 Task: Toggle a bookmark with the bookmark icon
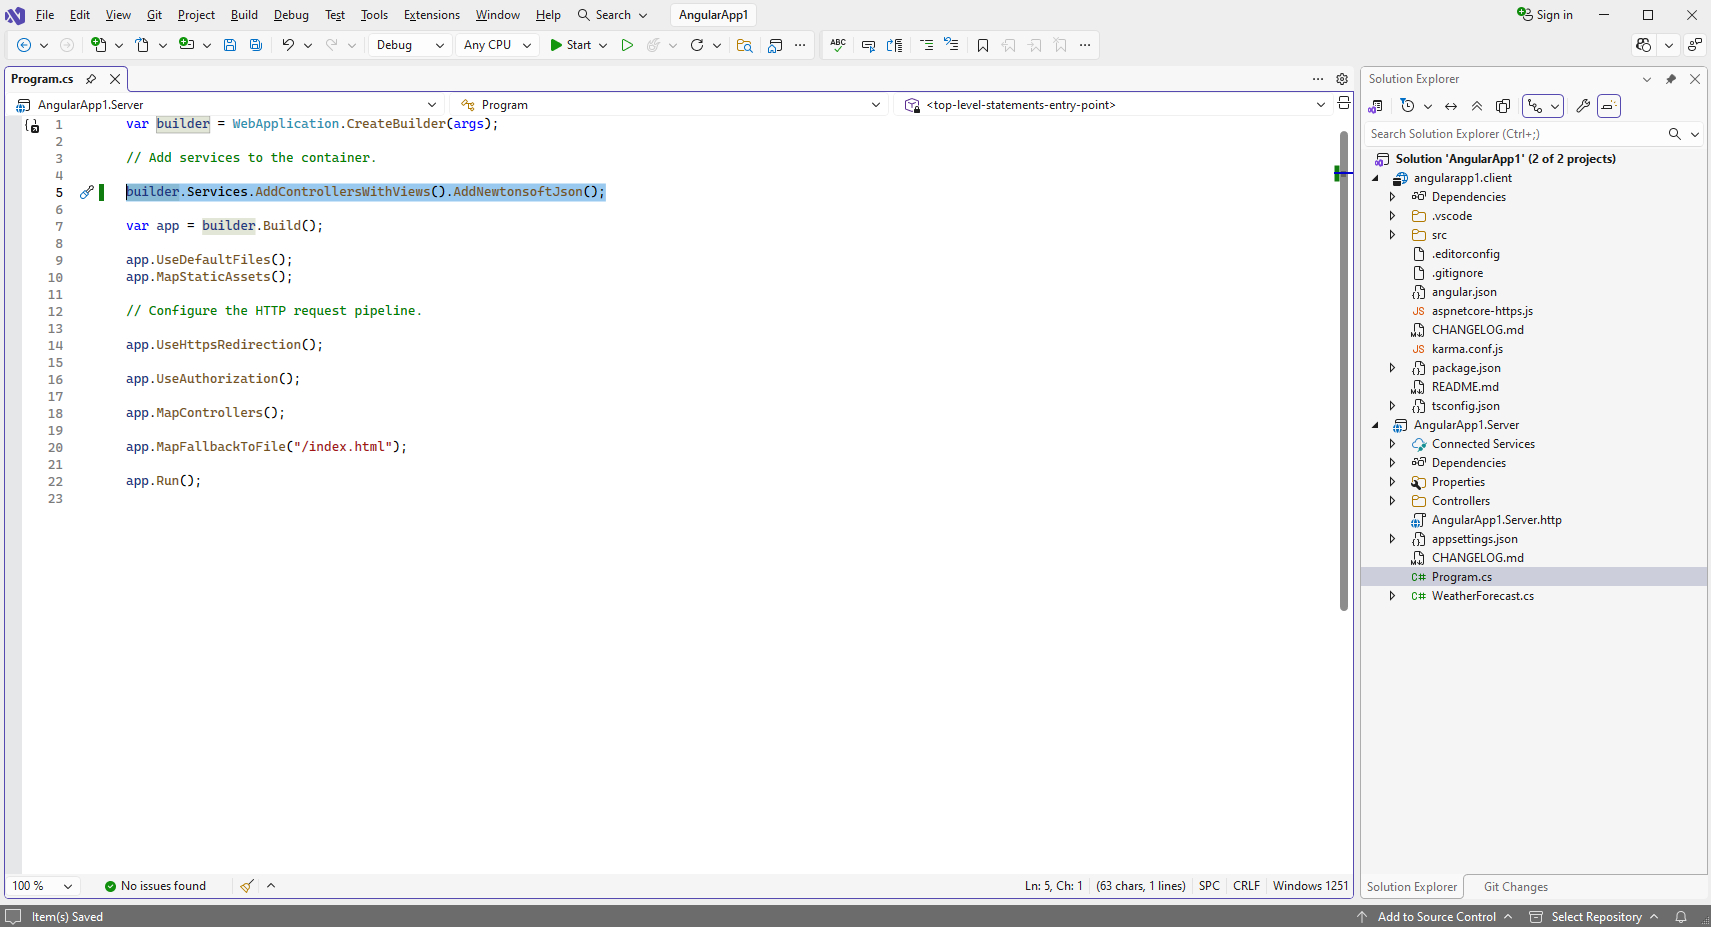click(983, 45)
